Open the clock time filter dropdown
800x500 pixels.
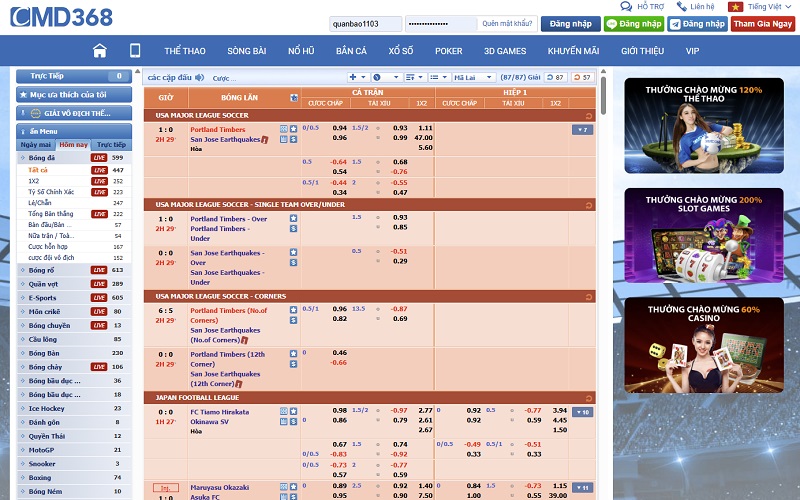(x=386, y=78)
